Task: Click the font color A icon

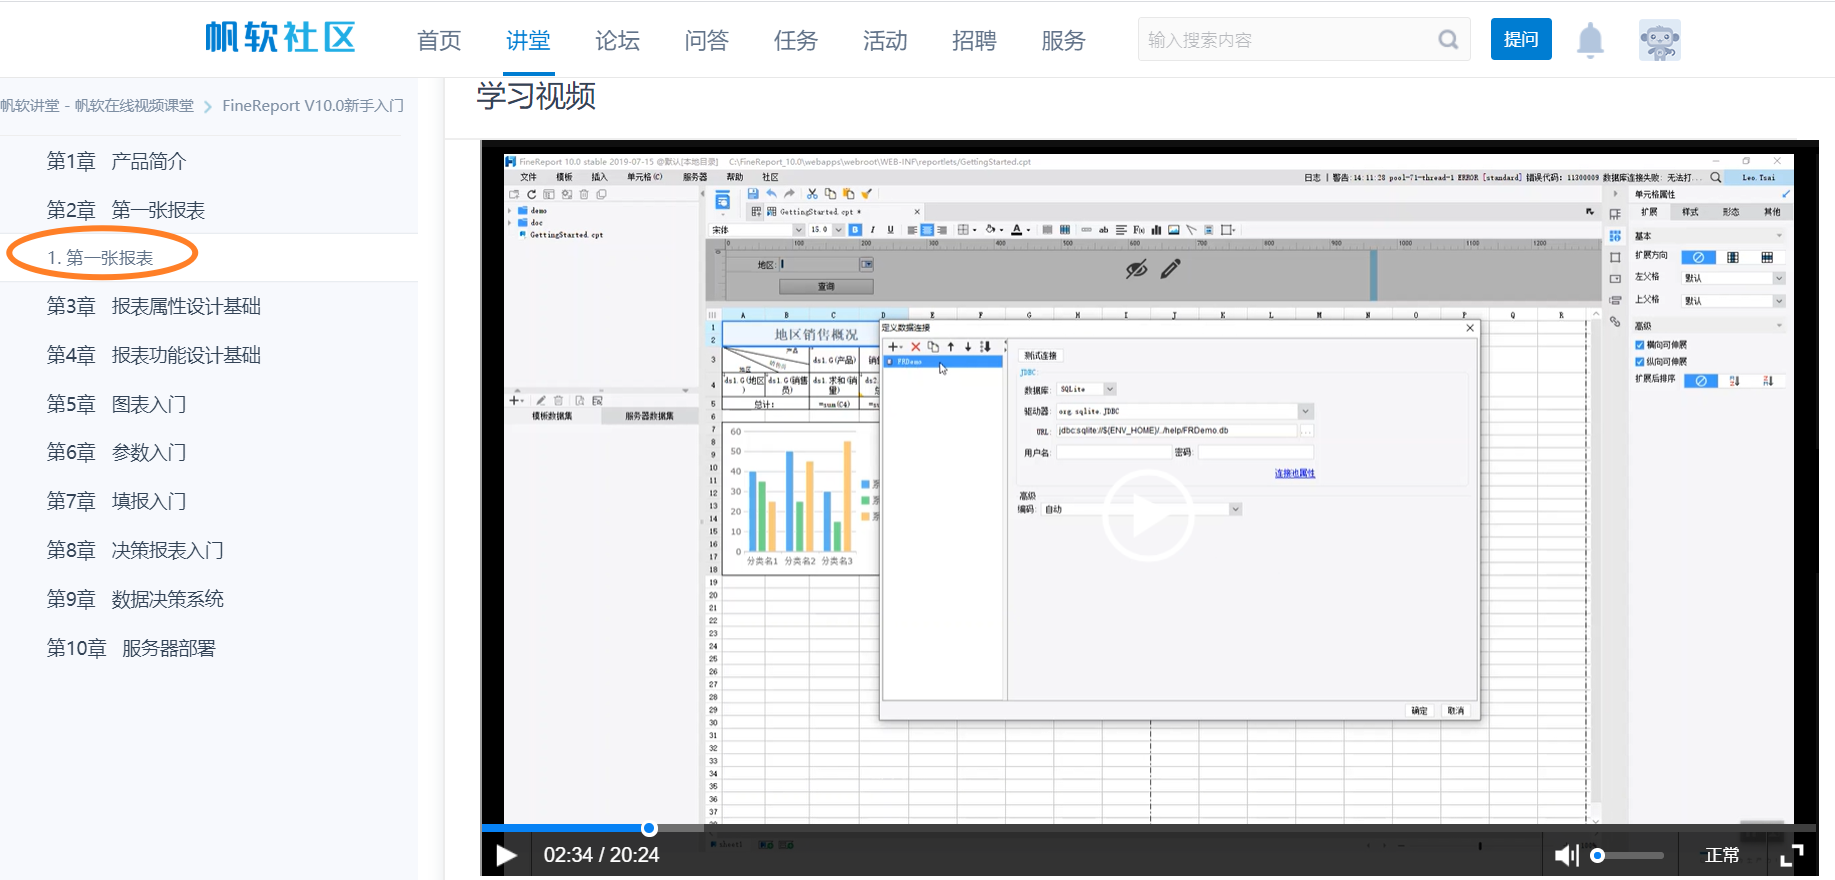Action: [x=1017, y=230]
